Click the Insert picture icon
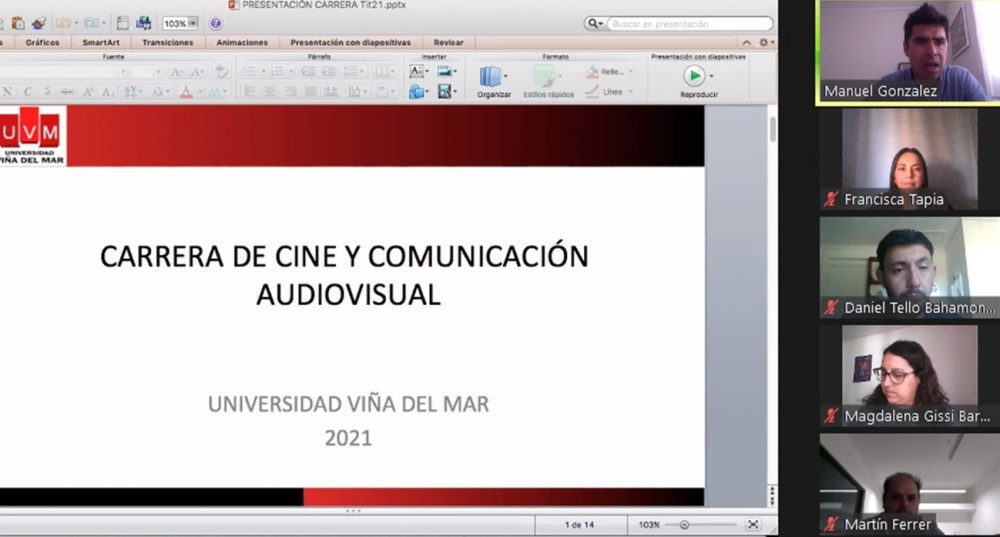Screen dimensions: 1000x537 click(x=445, y=71)
